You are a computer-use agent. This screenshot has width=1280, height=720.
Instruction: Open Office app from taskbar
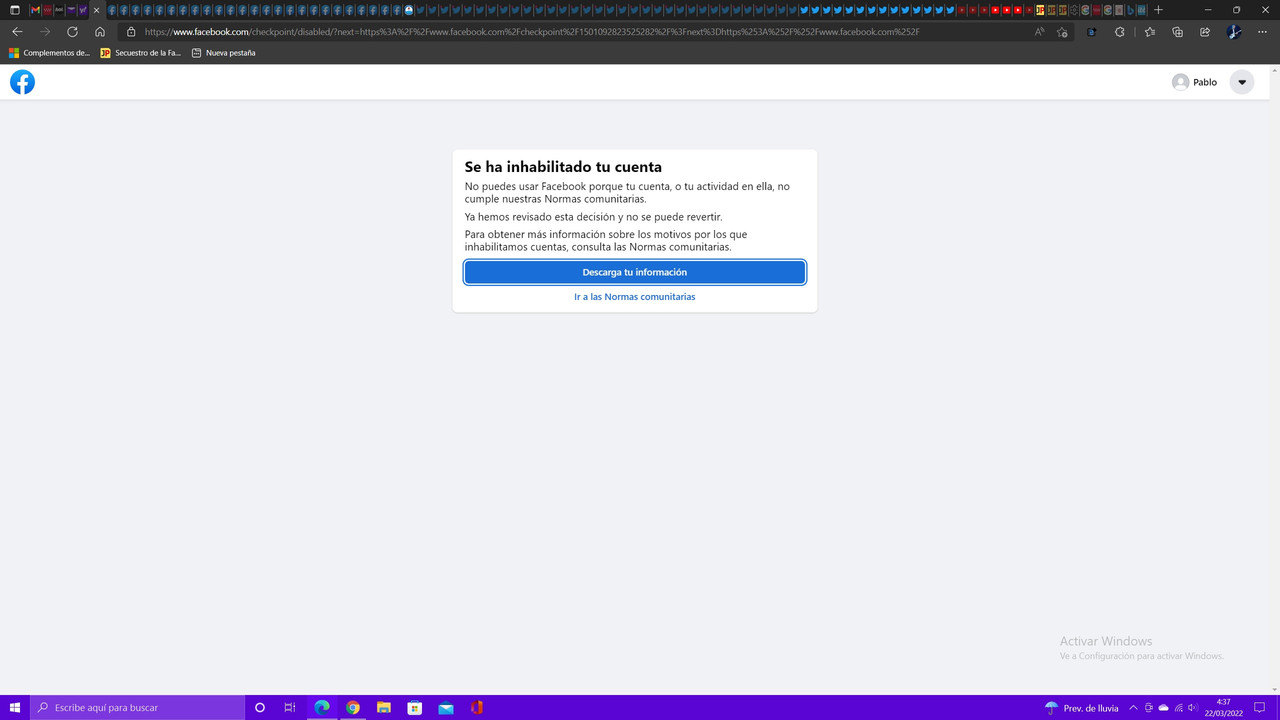click(477, 708)
